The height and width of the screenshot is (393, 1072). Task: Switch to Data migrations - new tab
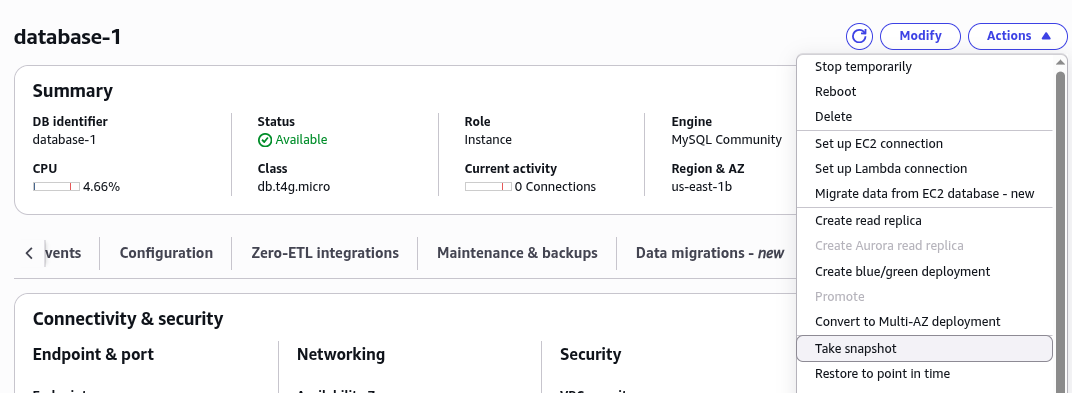[710, 254]
